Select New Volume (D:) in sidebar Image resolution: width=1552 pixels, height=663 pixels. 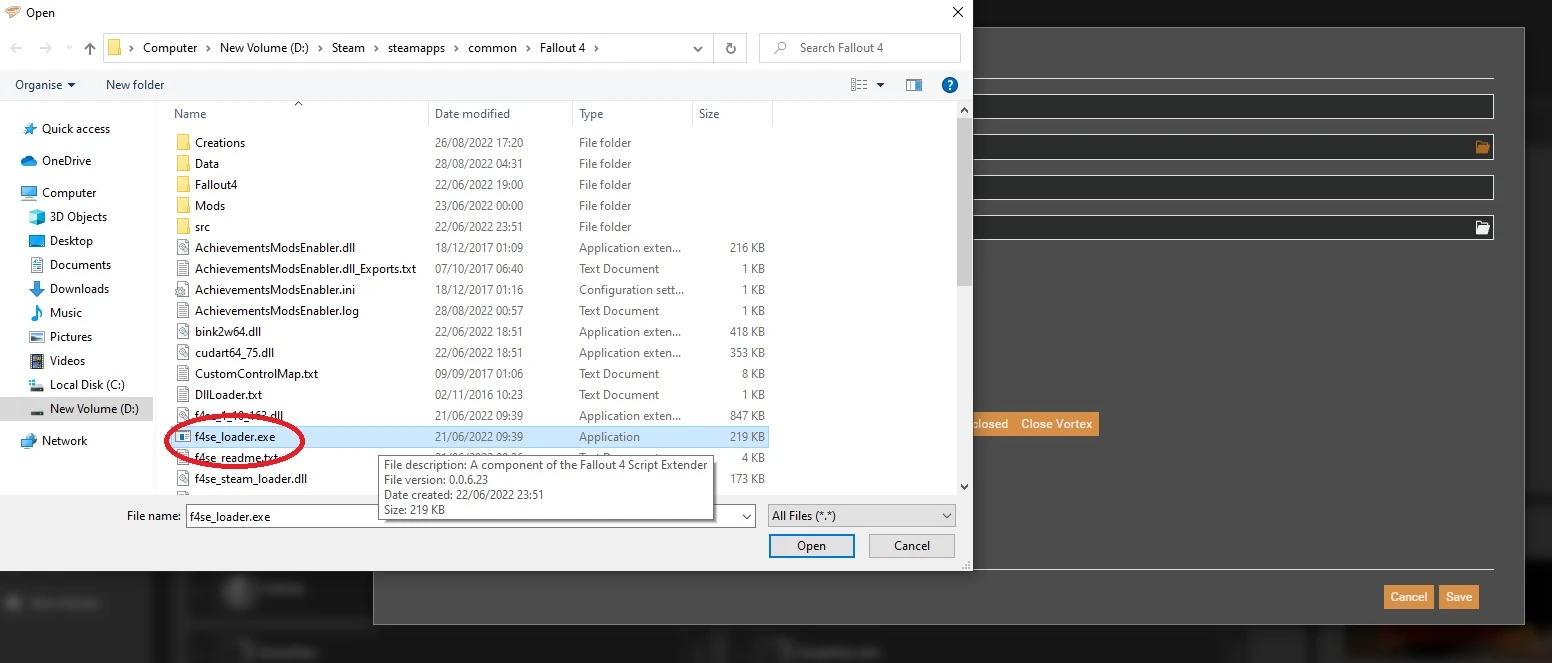pos(76,409)
